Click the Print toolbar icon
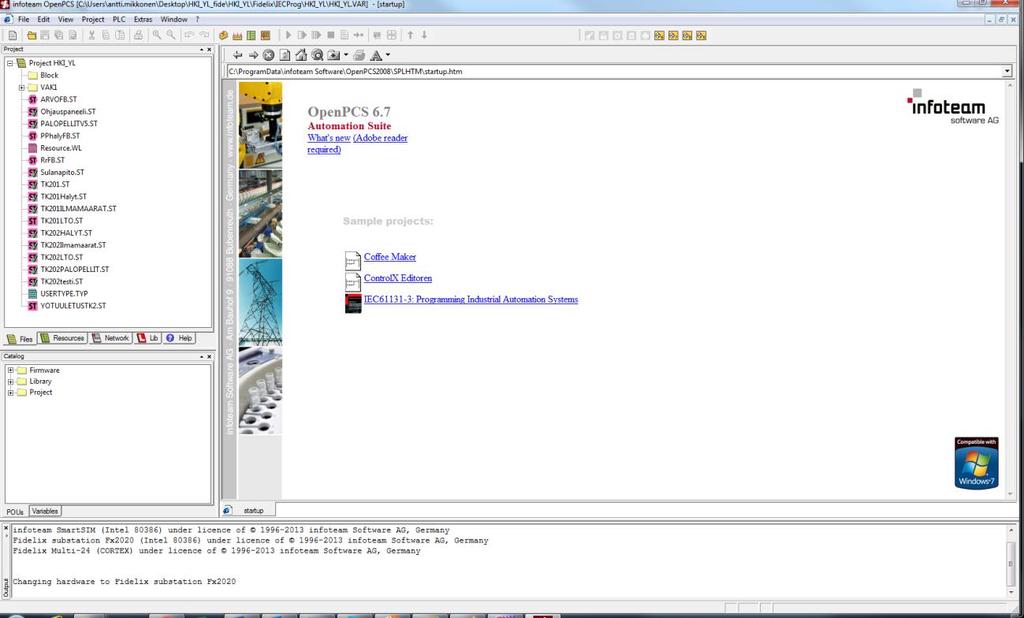 (138, 35)
